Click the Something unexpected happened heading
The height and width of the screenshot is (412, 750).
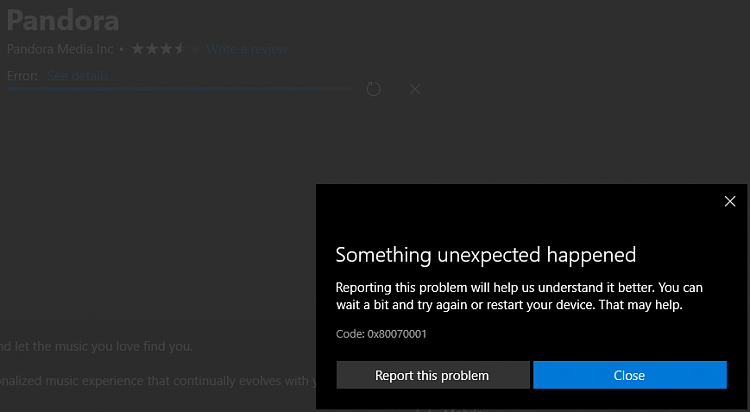coord(485,255)
